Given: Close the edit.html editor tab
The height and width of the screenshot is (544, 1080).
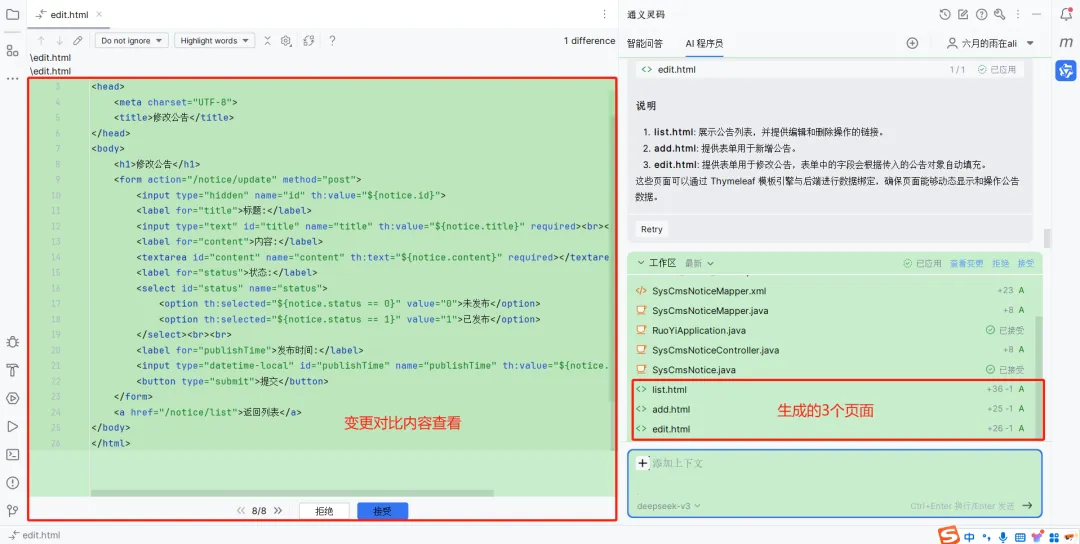Looking at the screenshot, I should (98, 14).
